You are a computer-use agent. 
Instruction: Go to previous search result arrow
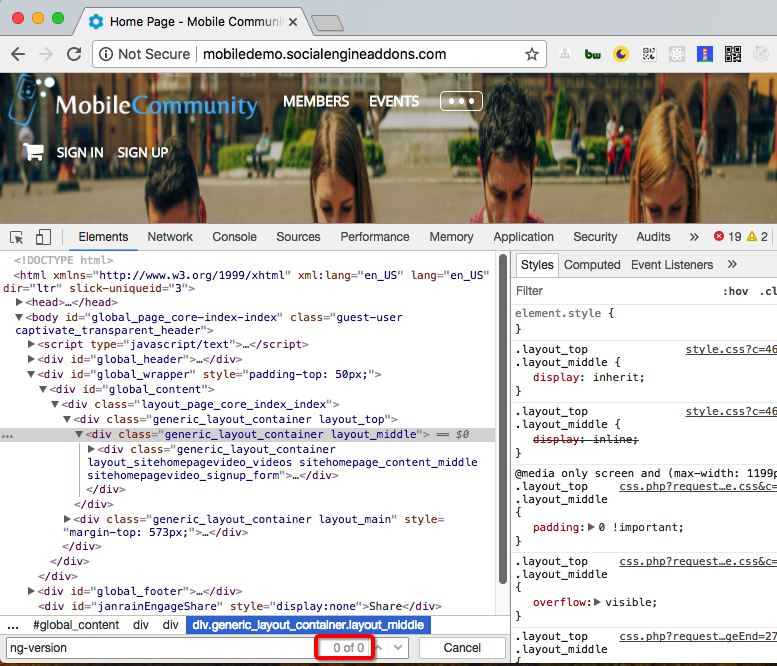coord(379,647)
